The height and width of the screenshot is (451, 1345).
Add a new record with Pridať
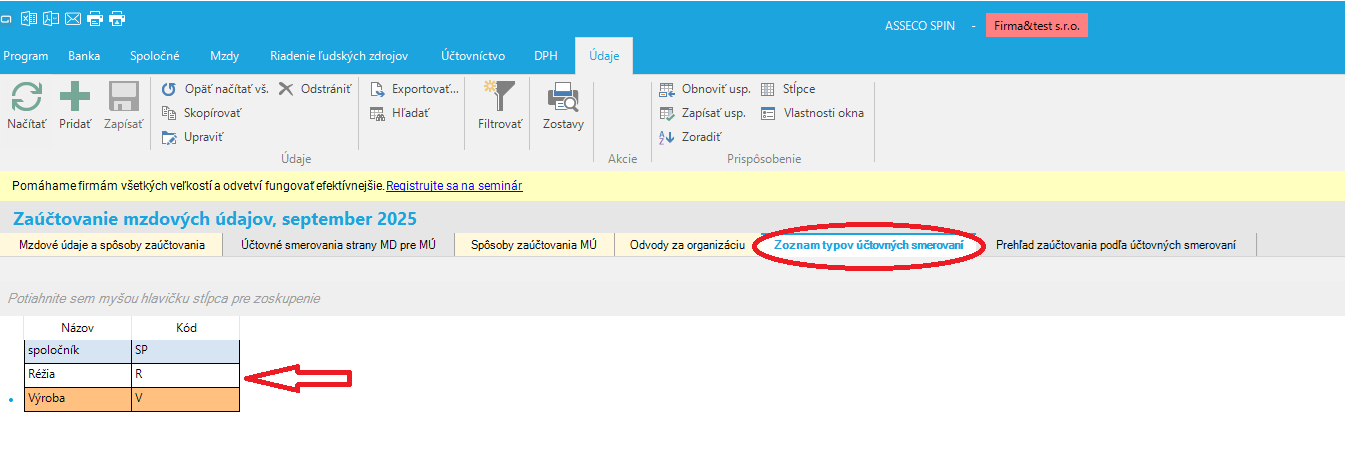tap(74, 105)
